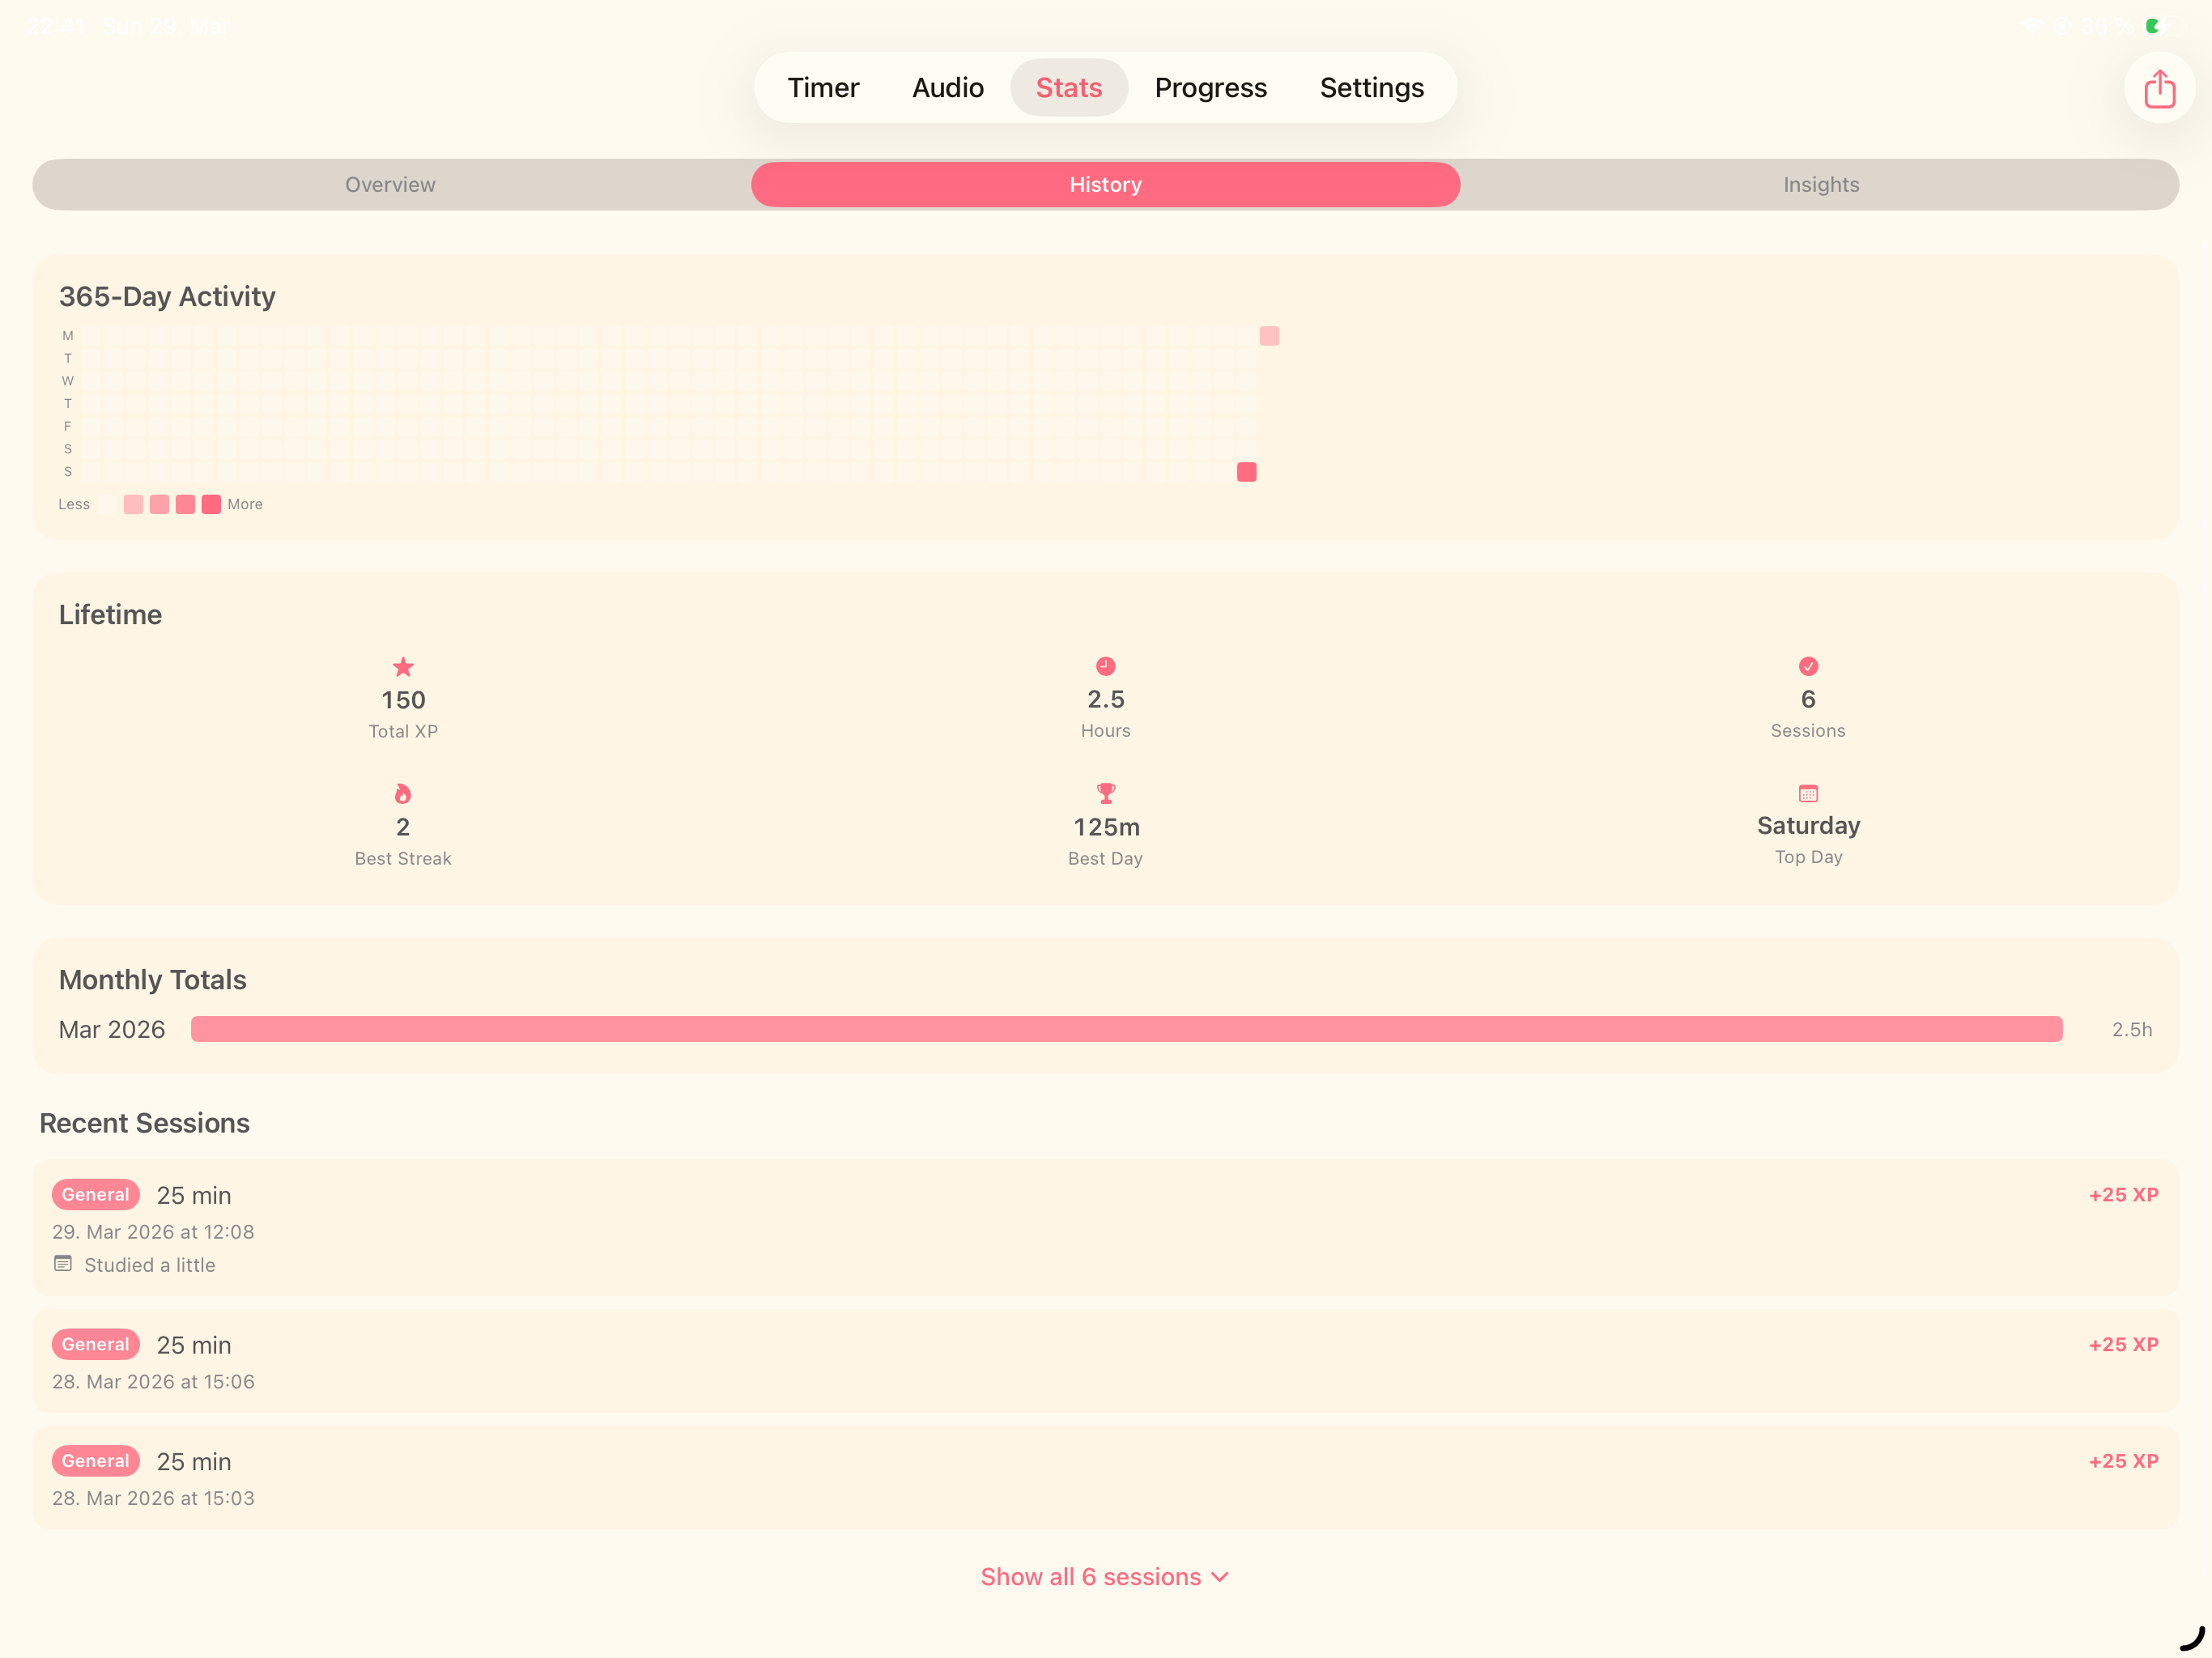
Task: Click the lightest pink legend swatch
Action: point(133,504)
